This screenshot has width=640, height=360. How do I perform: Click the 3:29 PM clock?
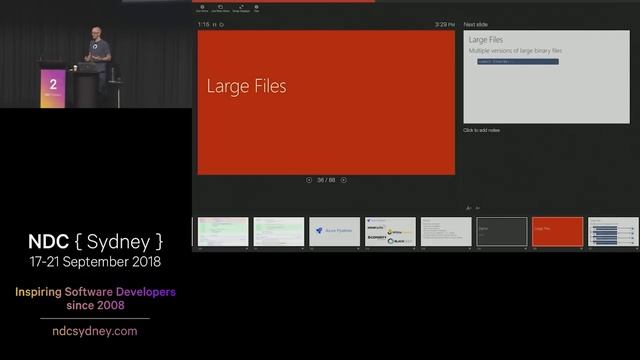tap(444, 25)
